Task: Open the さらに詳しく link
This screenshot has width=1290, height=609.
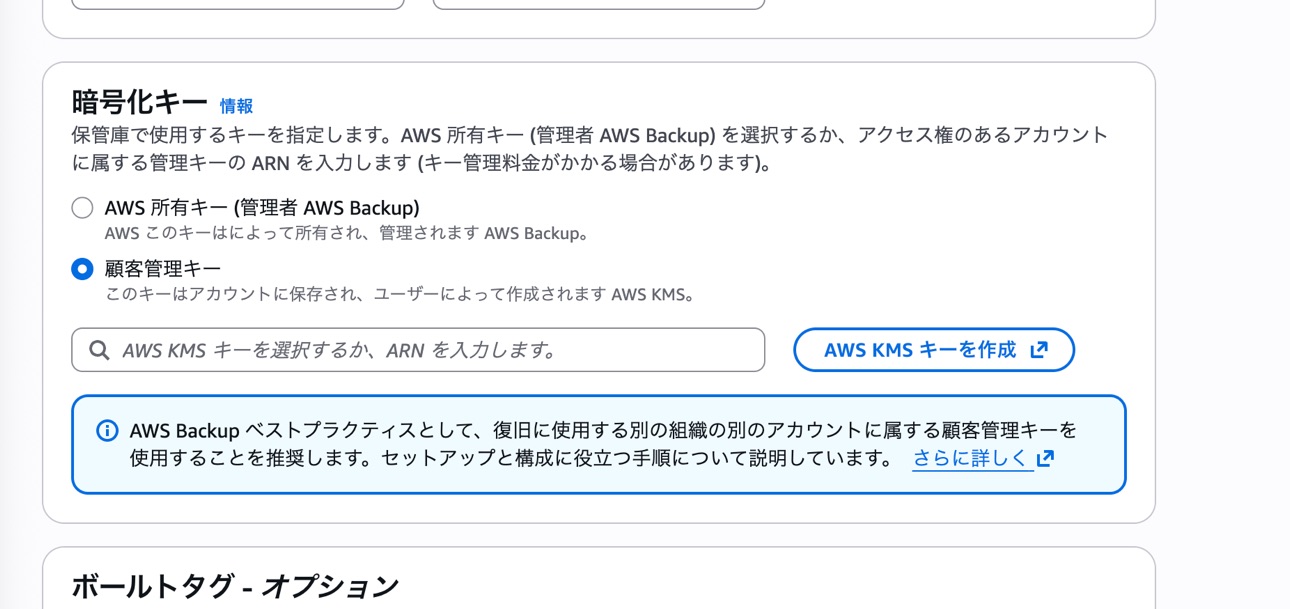Action: pyautogui.click(x=970, y=459)
